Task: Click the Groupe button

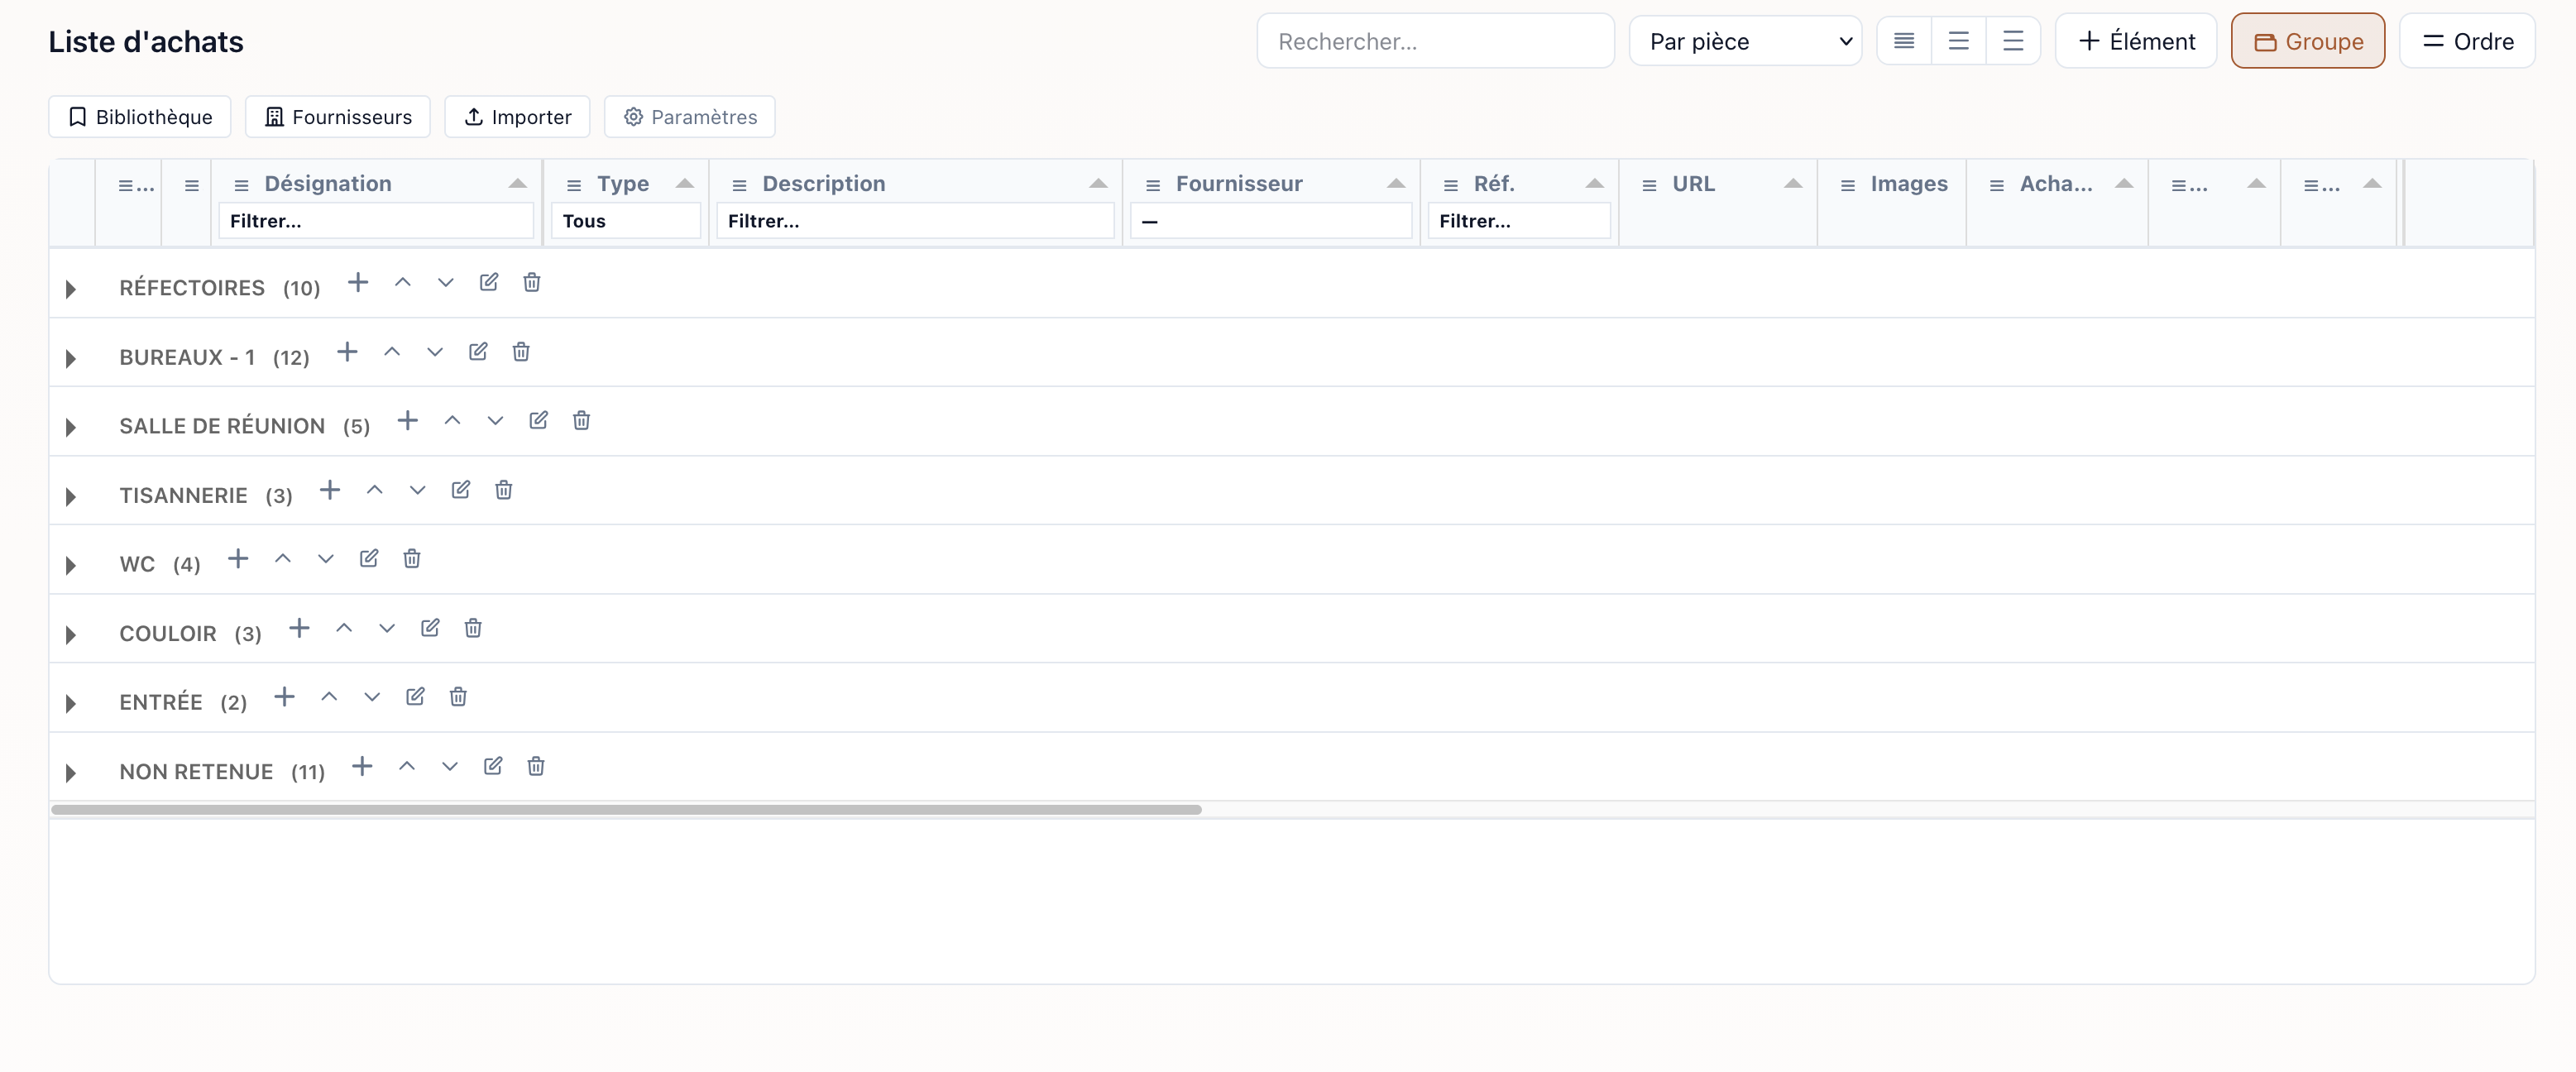Action: tap(2308, 41)
